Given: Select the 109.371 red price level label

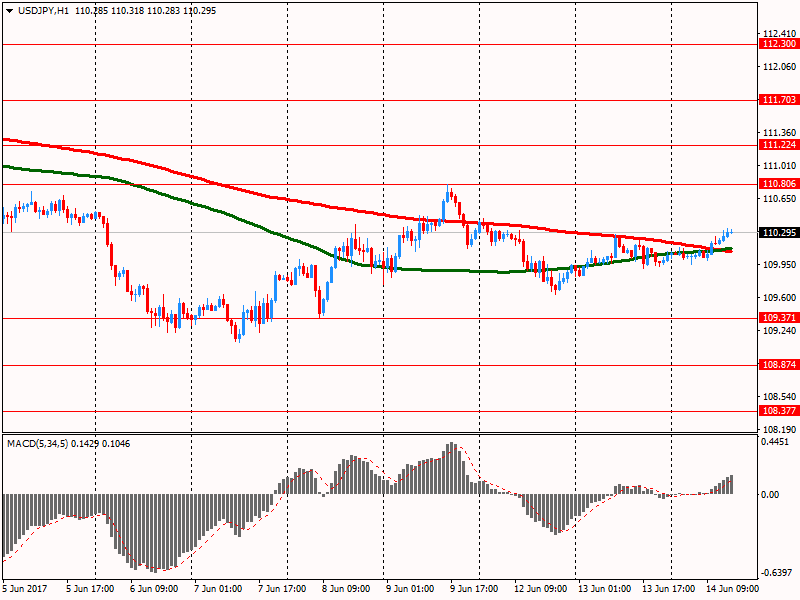Looking at the screenshot, I should 779,318.
